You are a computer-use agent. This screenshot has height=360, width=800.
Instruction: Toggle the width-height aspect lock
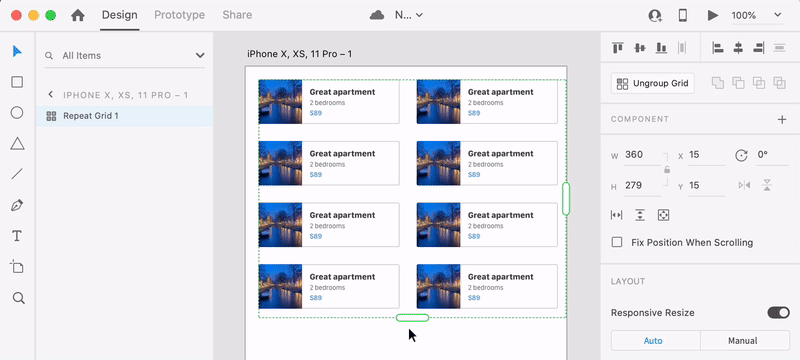tap(667, 170)
